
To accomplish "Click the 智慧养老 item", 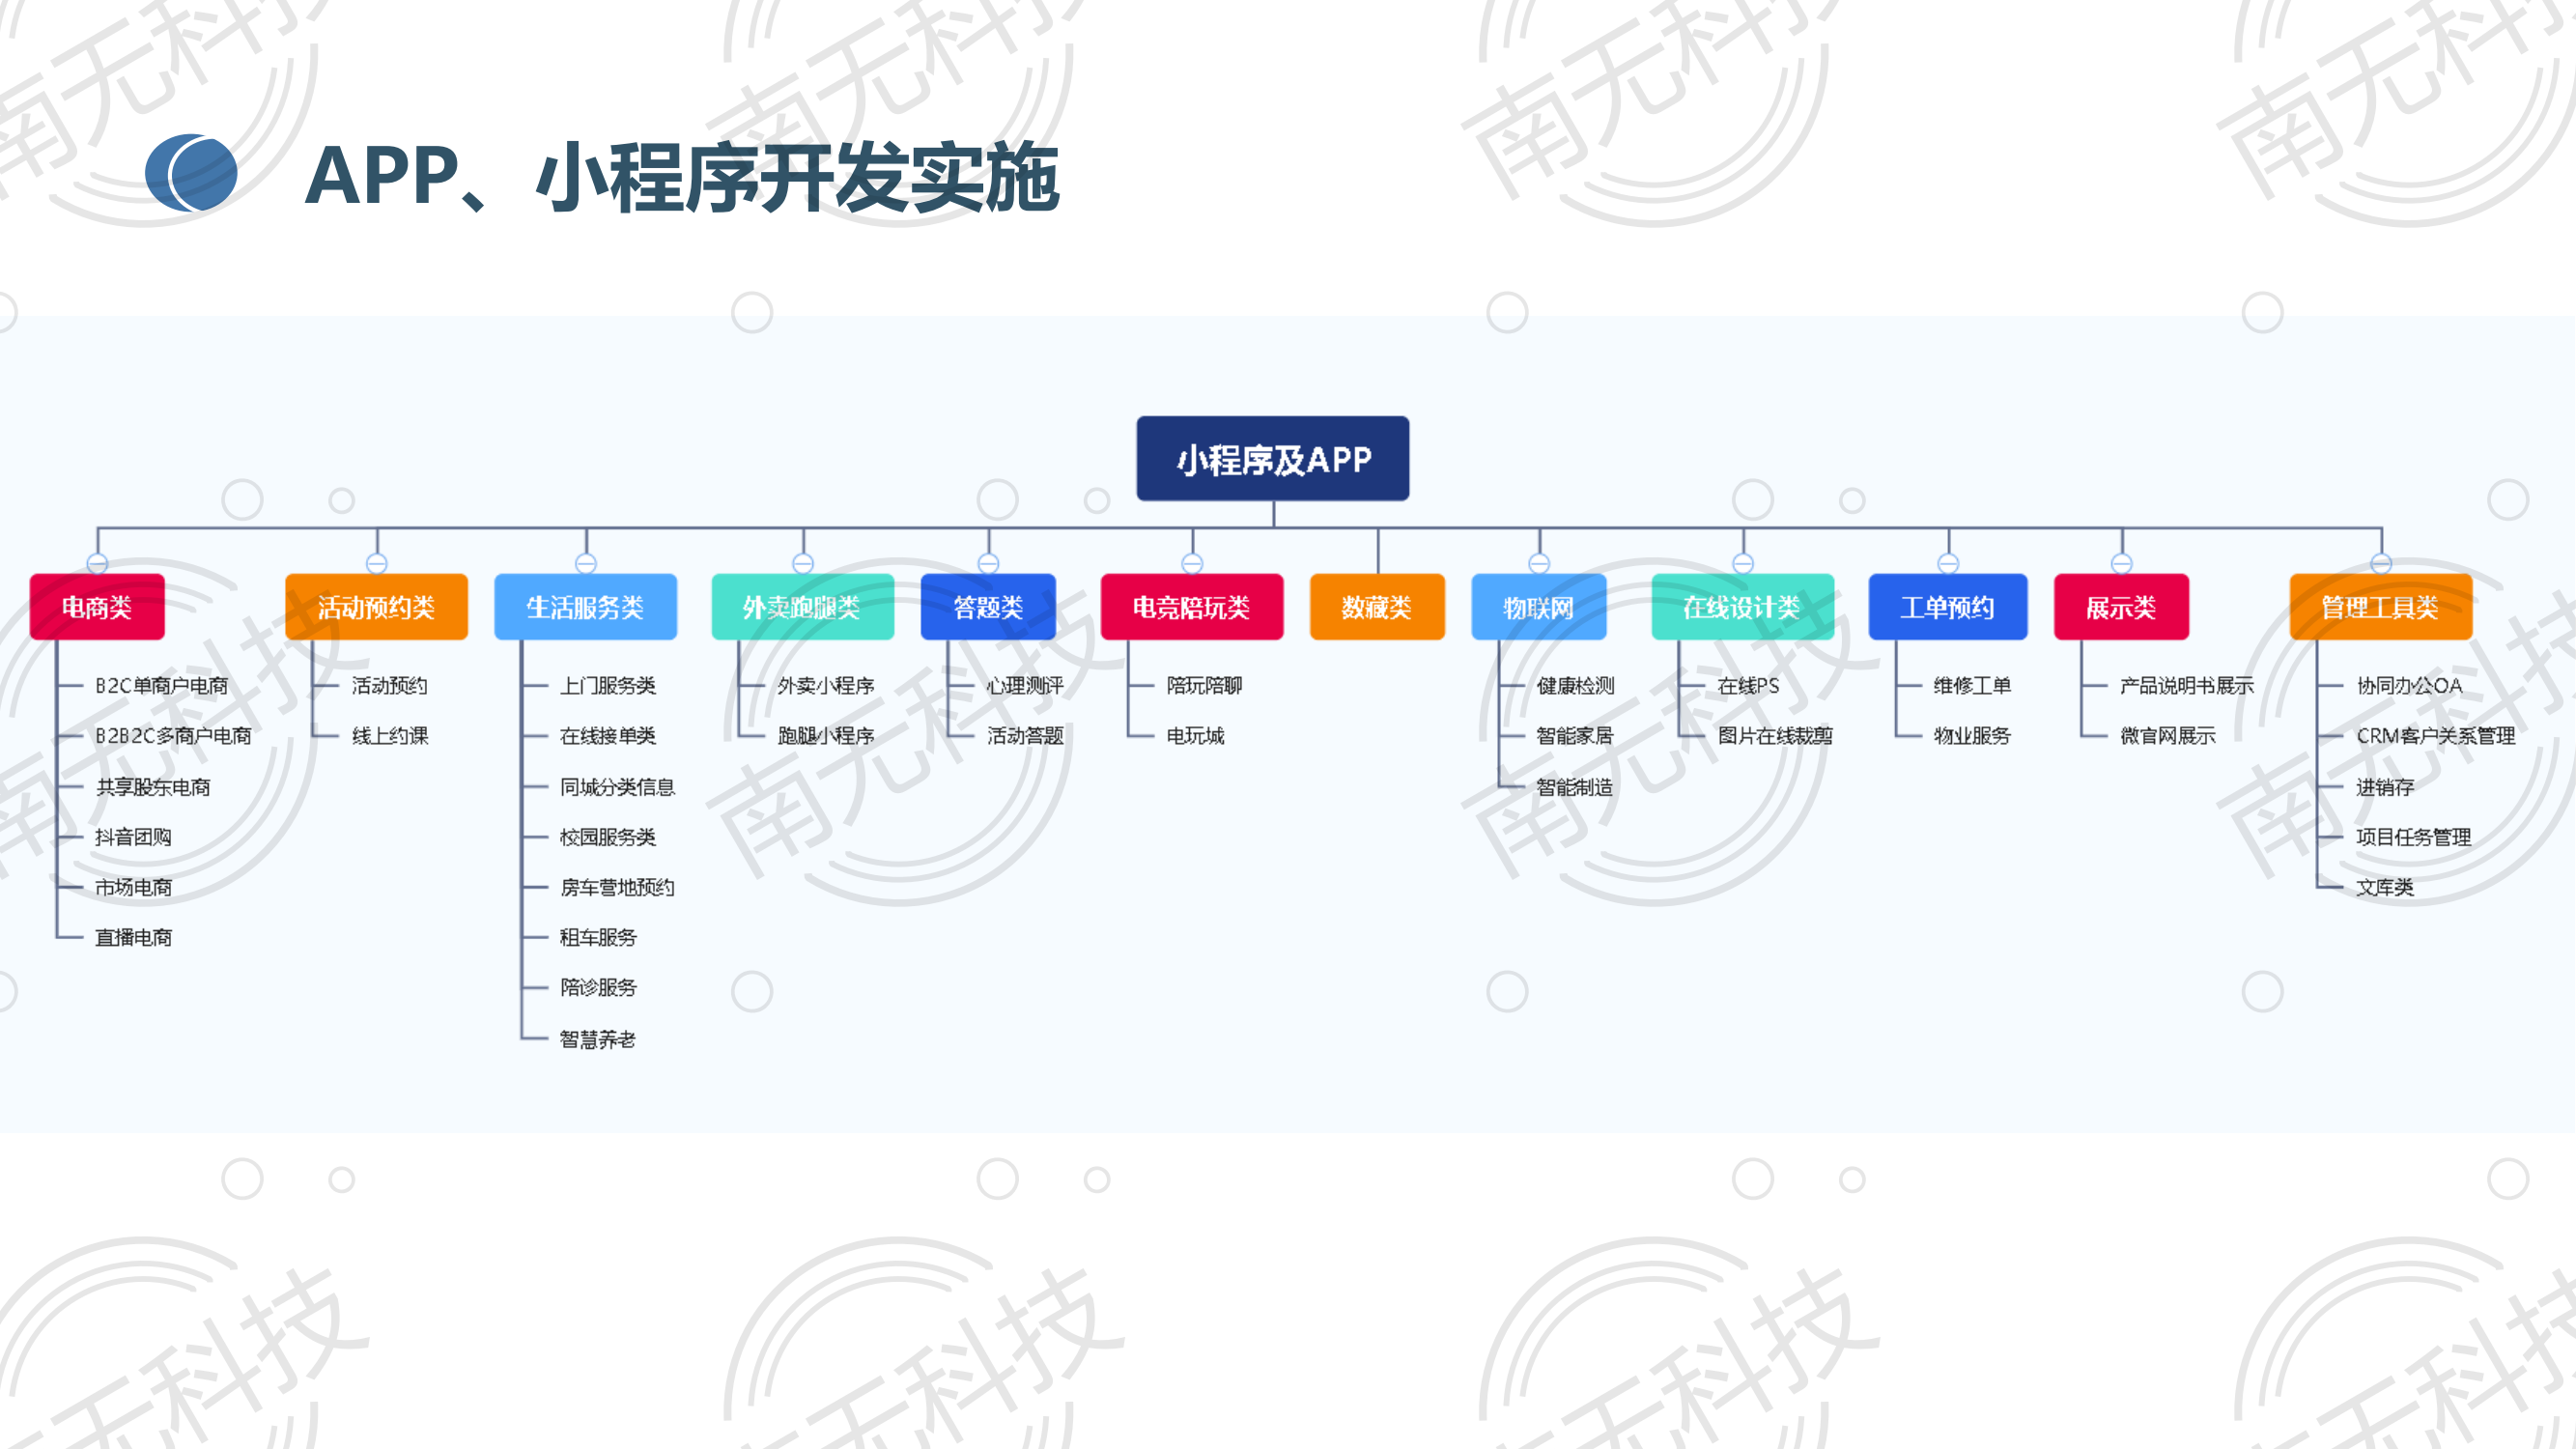I will 598,1039.
